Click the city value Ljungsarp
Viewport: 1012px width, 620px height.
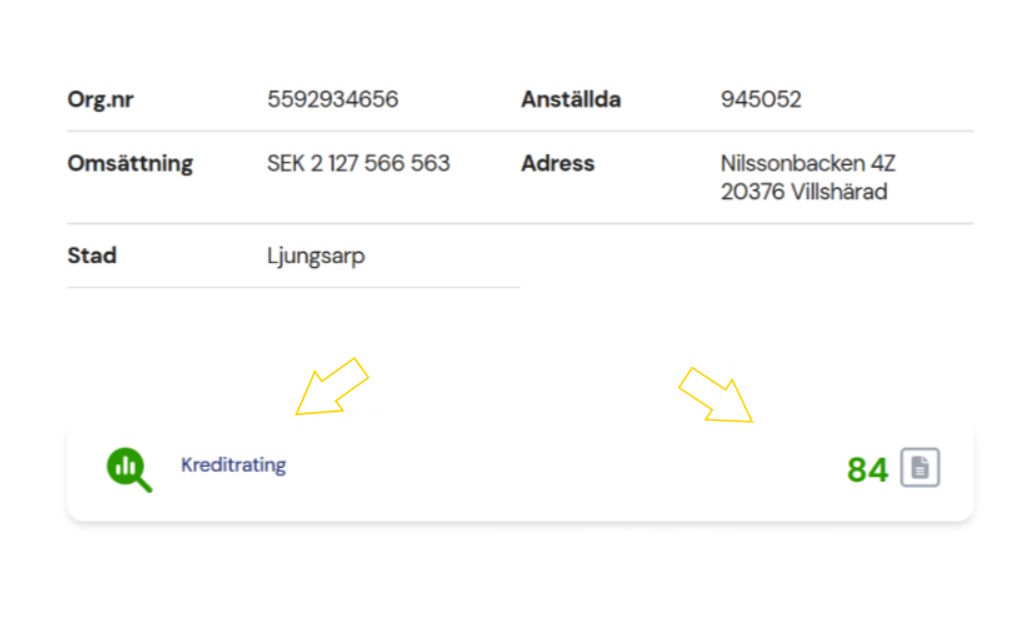click(316, 255)
